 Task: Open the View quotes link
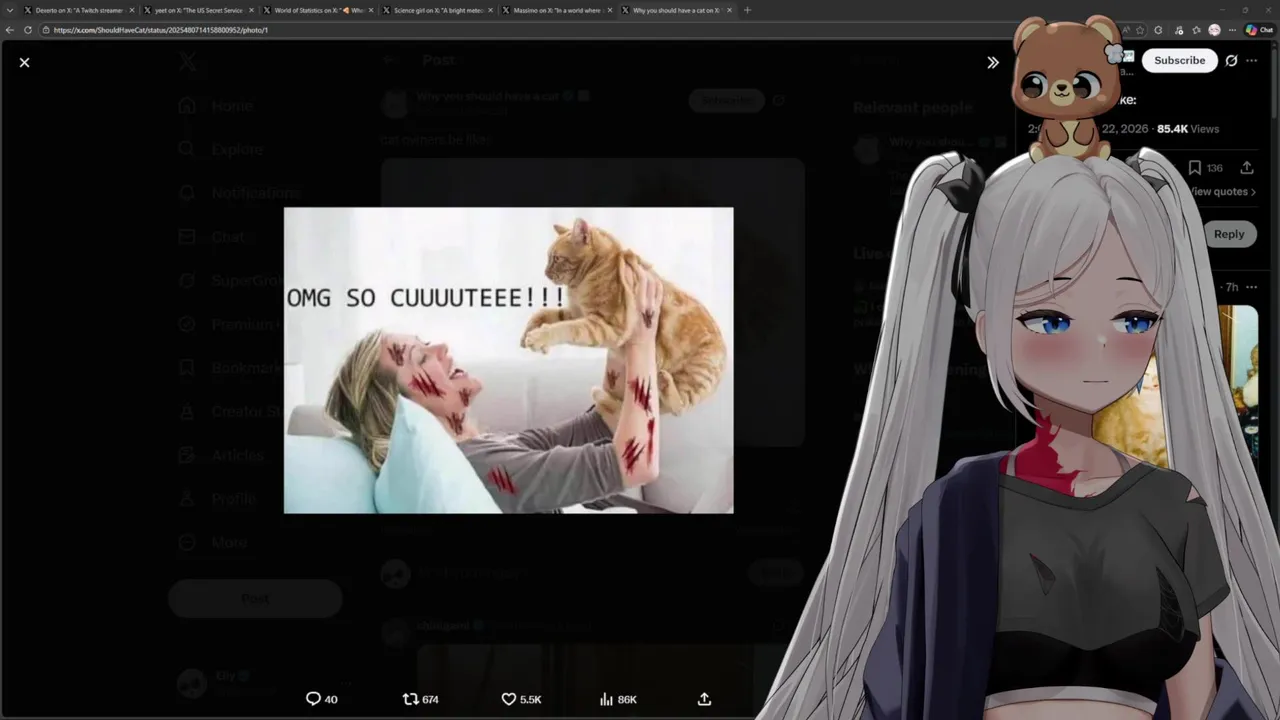click(1220, 192)
